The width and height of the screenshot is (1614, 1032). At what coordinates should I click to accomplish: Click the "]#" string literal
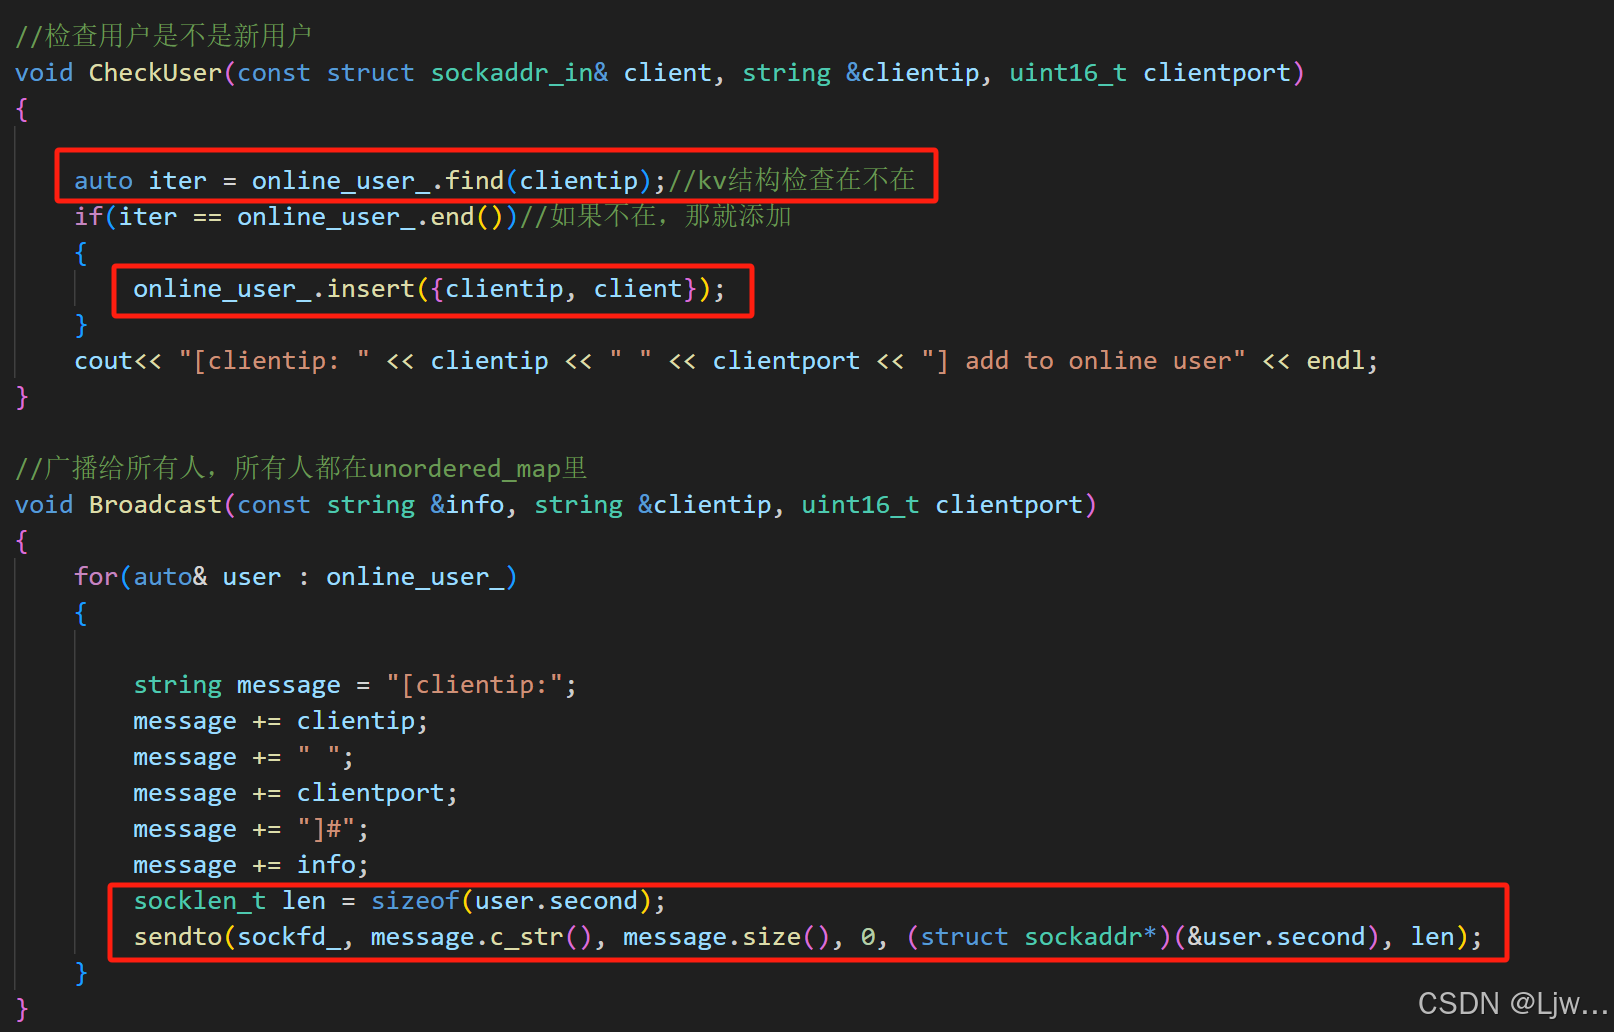(x=326, y=829)
